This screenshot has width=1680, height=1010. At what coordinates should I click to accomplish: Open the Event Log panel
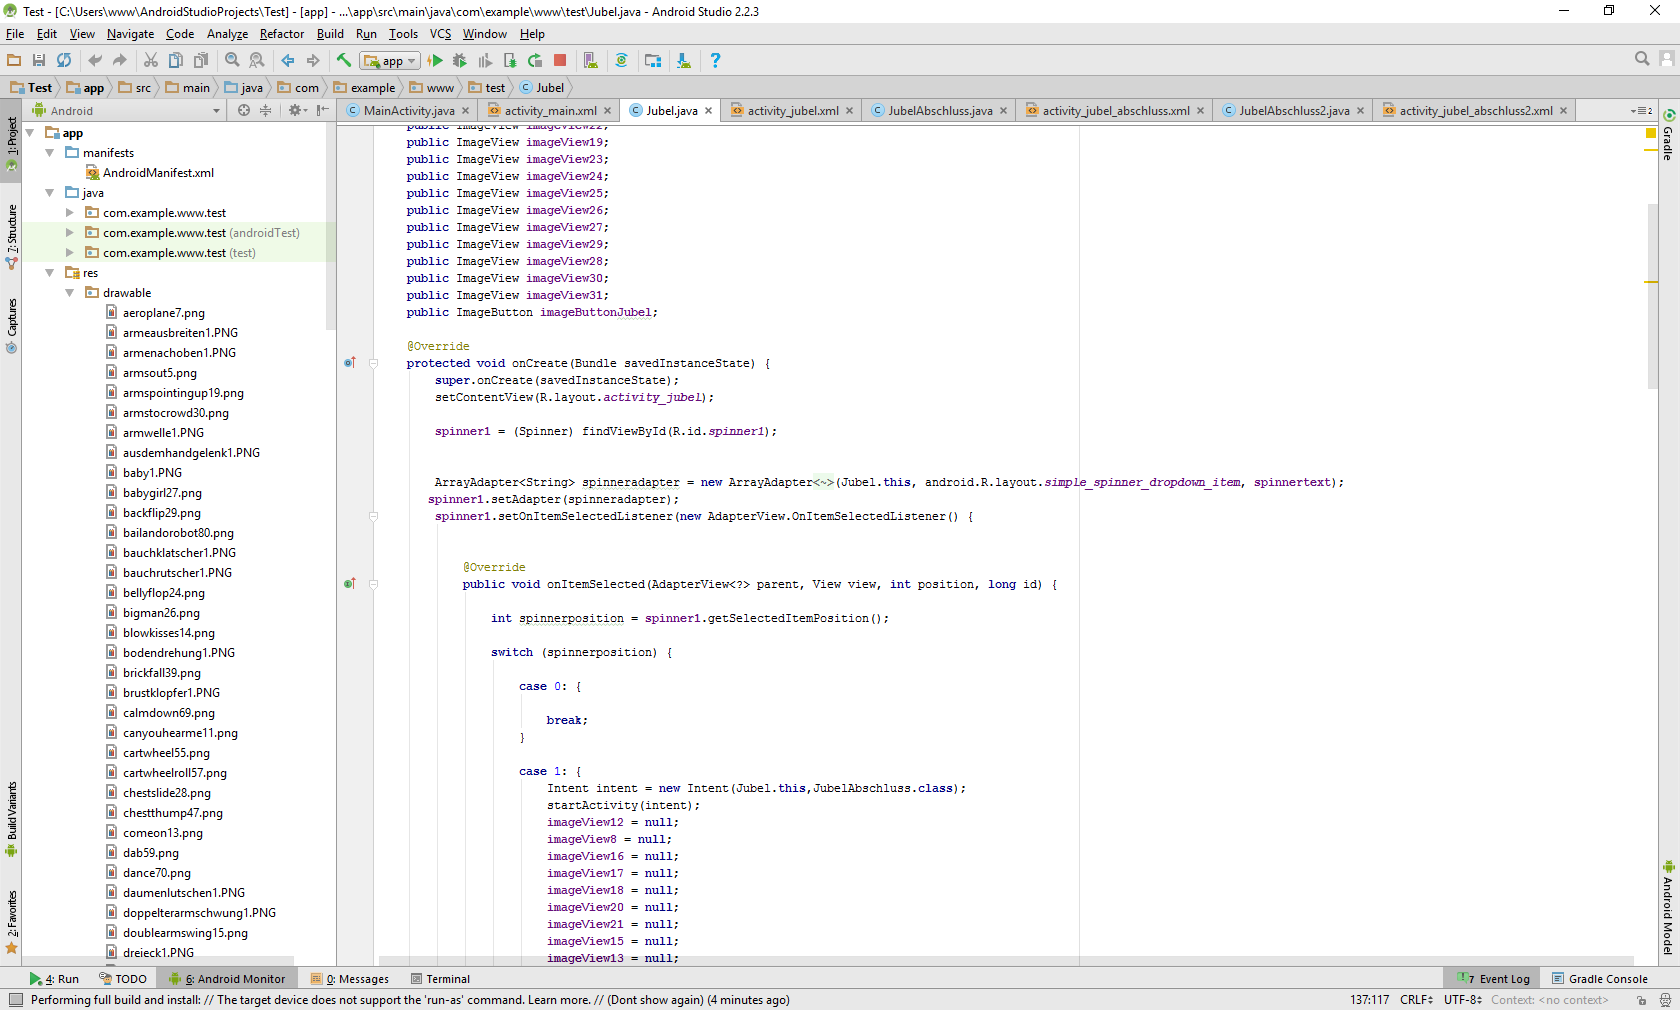click(x=1495, y=979)
